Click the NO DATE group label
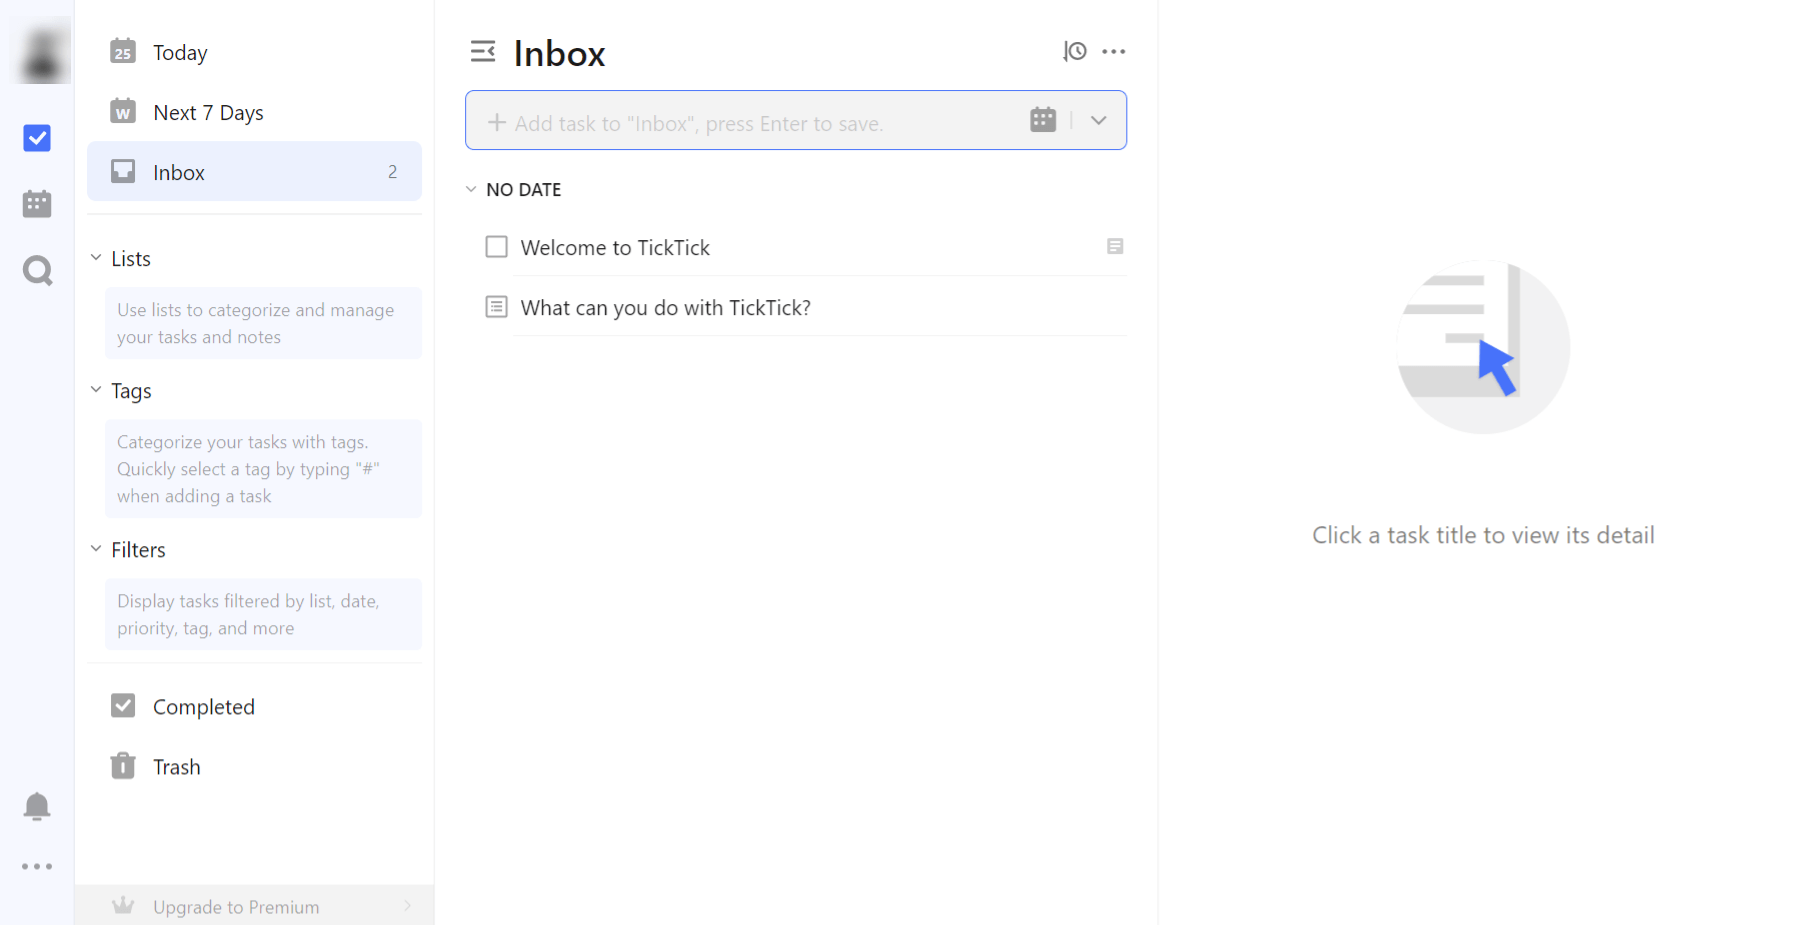1807x925 pixels. pos(524,190)
